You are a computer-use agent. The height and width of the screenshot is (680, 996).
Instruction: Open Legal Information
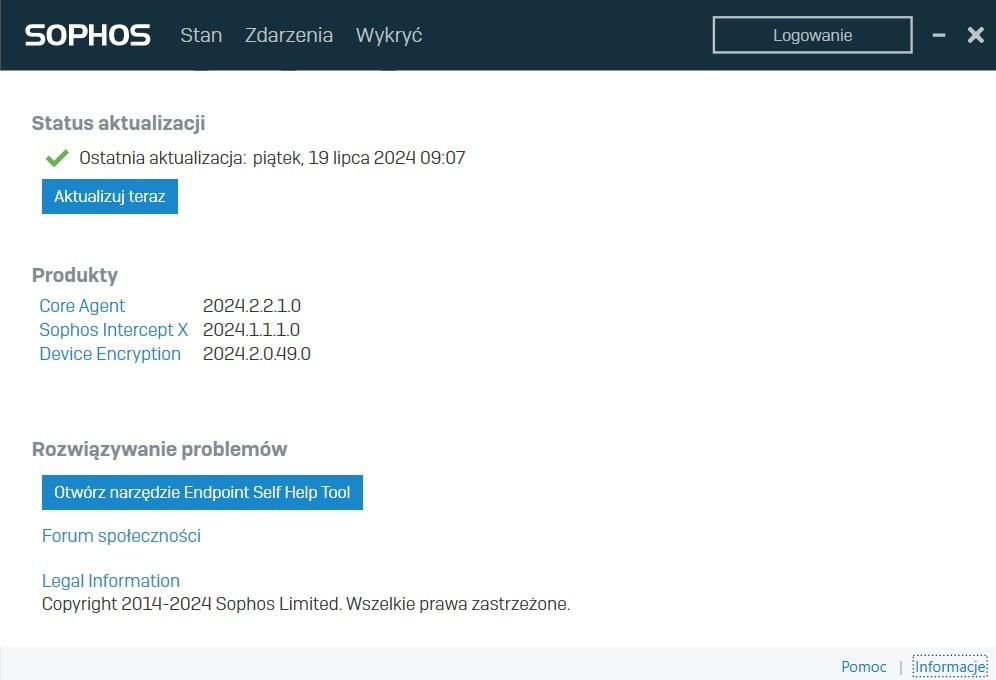click(x=110, y=580)
